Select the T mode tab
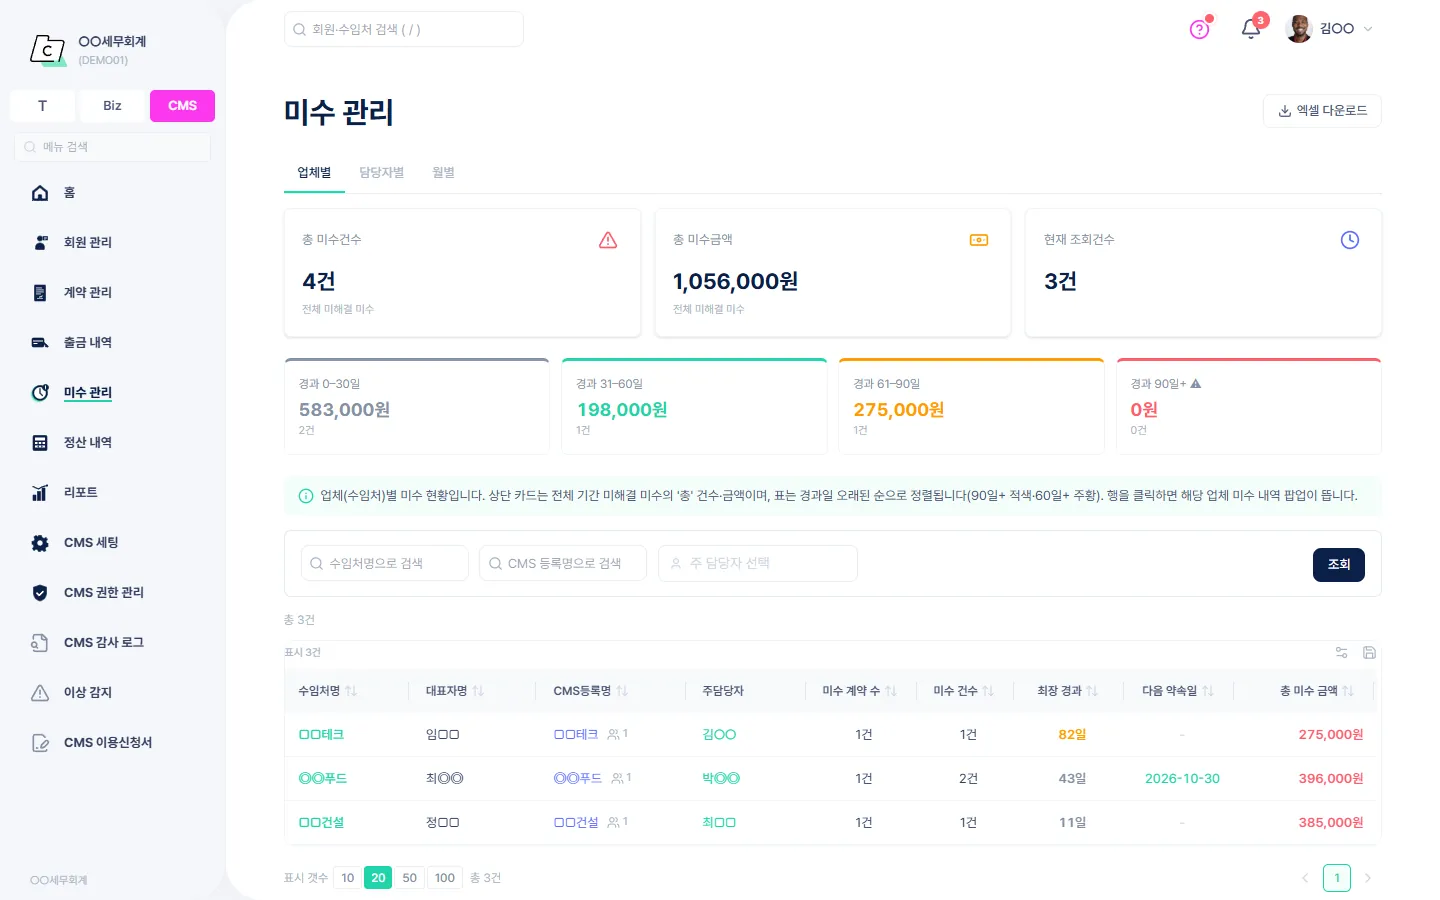 (42, 106)
